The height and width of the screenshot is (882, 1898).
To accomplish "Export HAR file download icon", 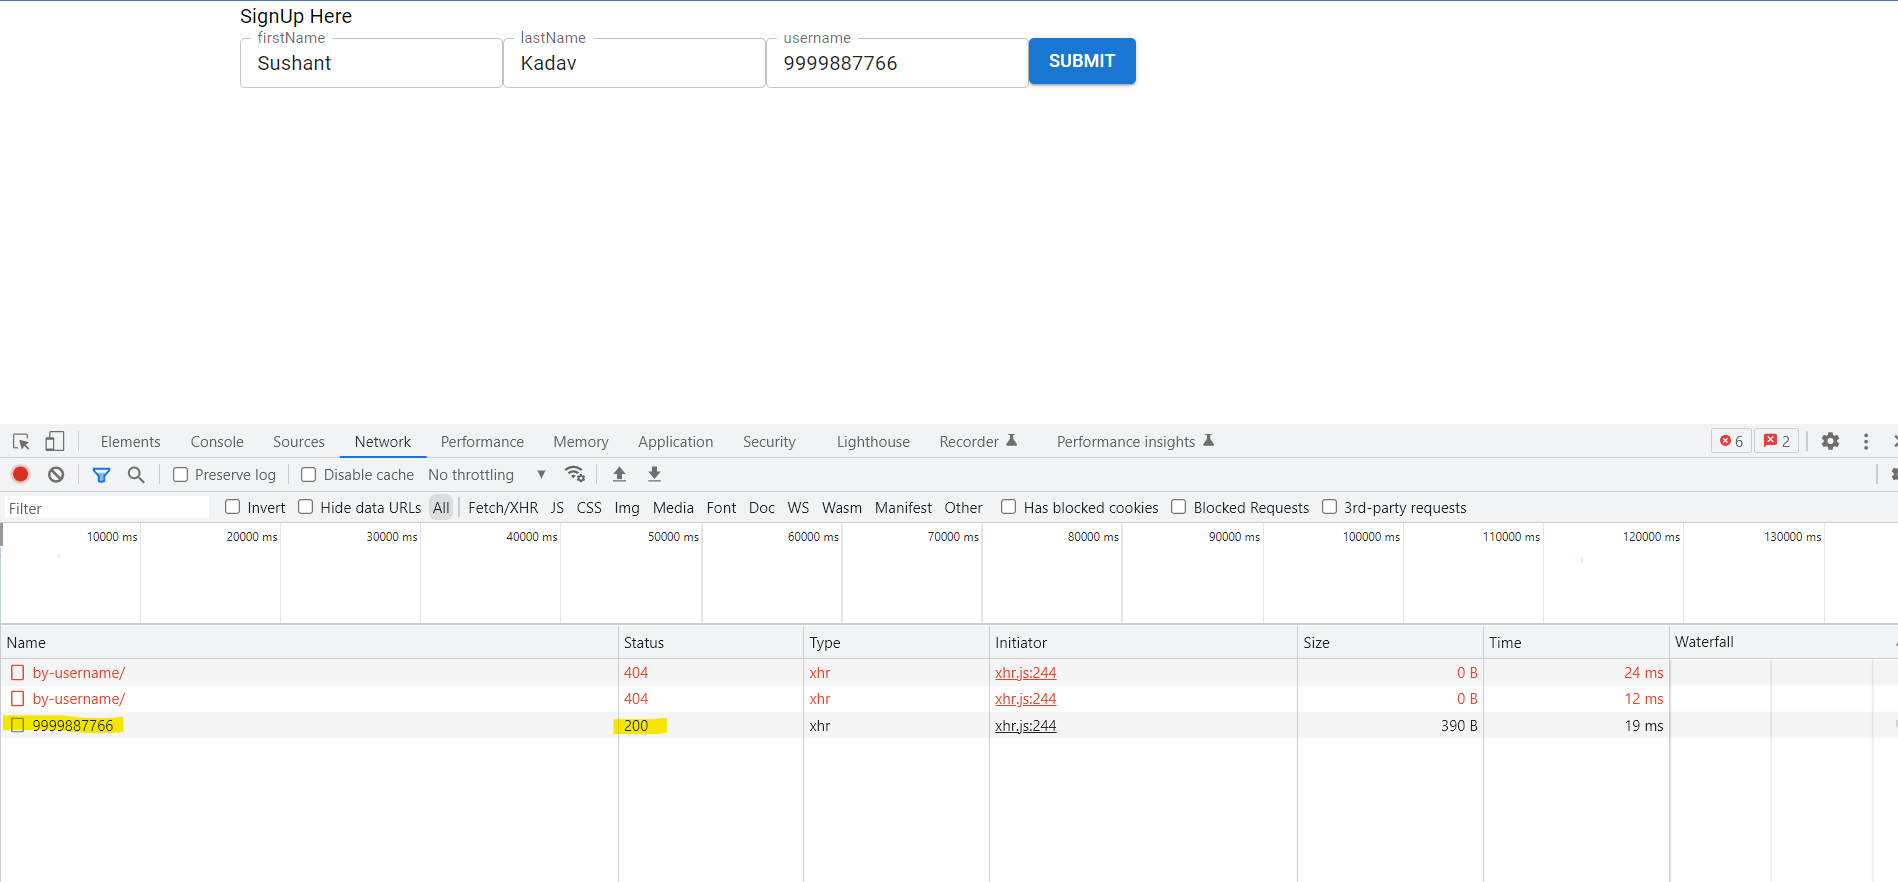I will pyautogui.click(x=654, y=474).
